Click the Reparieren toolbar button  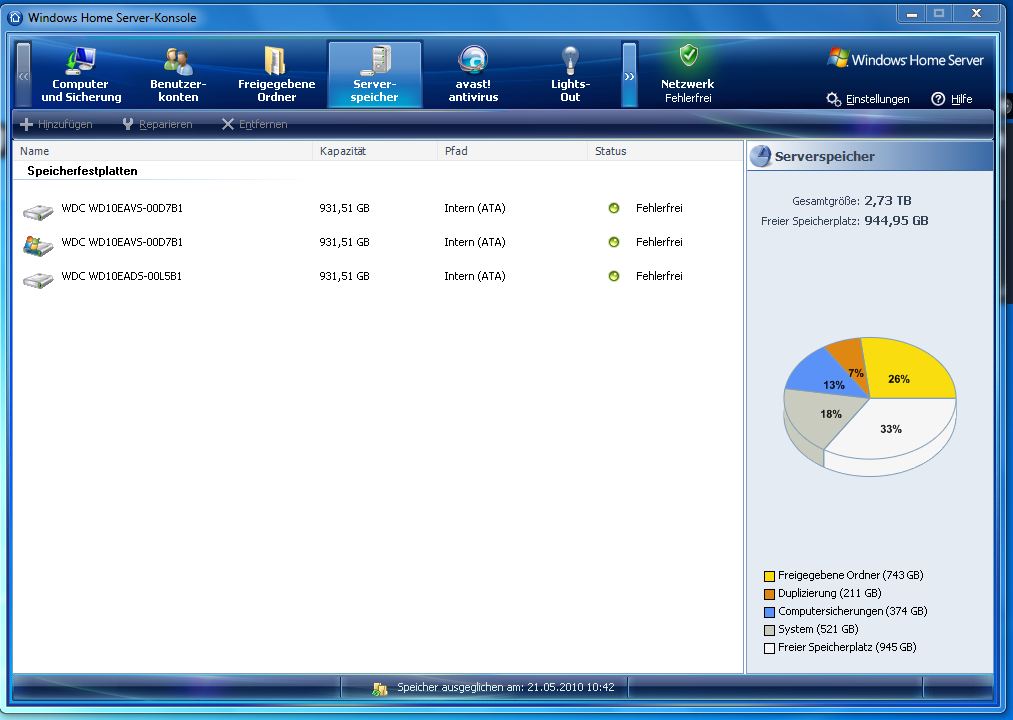157,124
